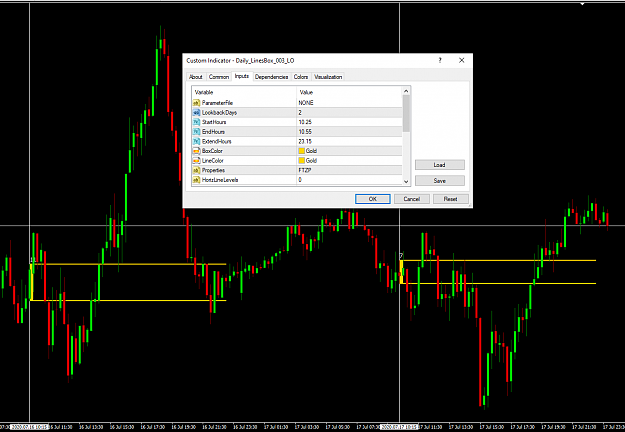This screenshot has height=432, width=625.
Task: Click the Save button
Action: 440,181
